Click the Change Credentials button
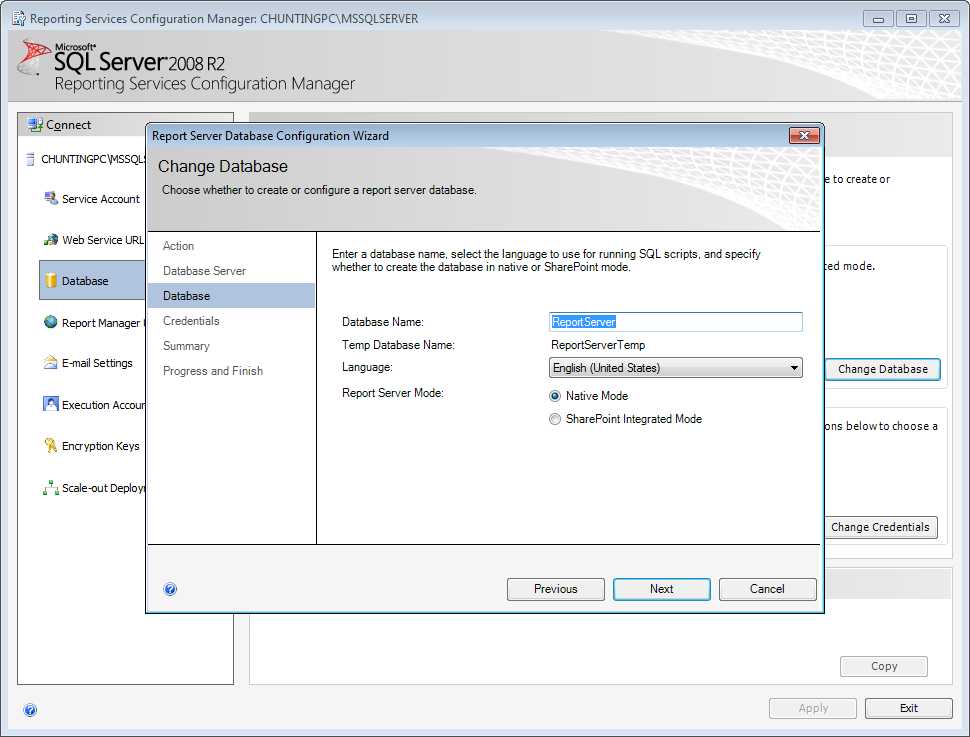The height and width of the screenshot is (737, 970). click(880, 527)
